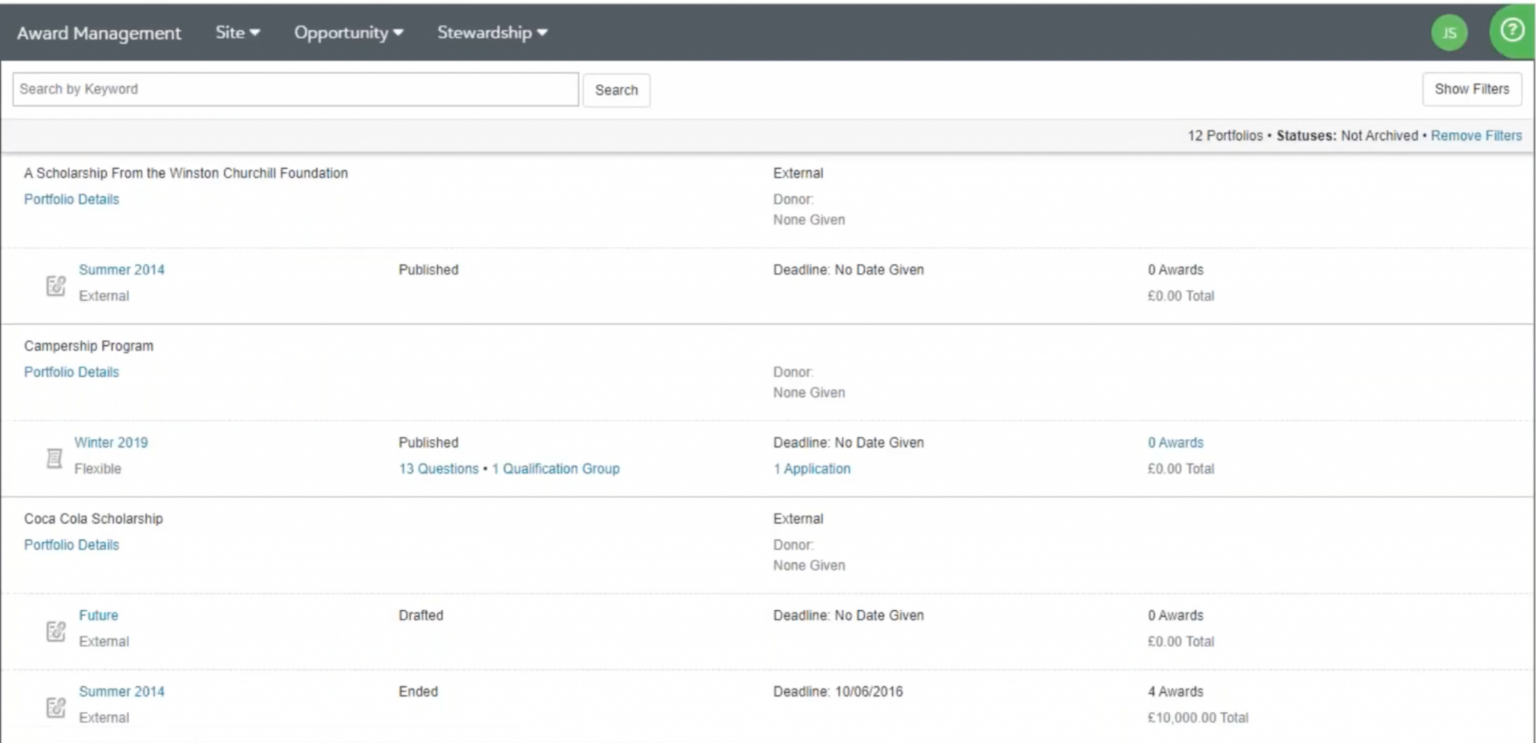Click Remove Filters link
This screenshot has height=743, width=1536.
pyautogui.click(x=1475, y=135)
